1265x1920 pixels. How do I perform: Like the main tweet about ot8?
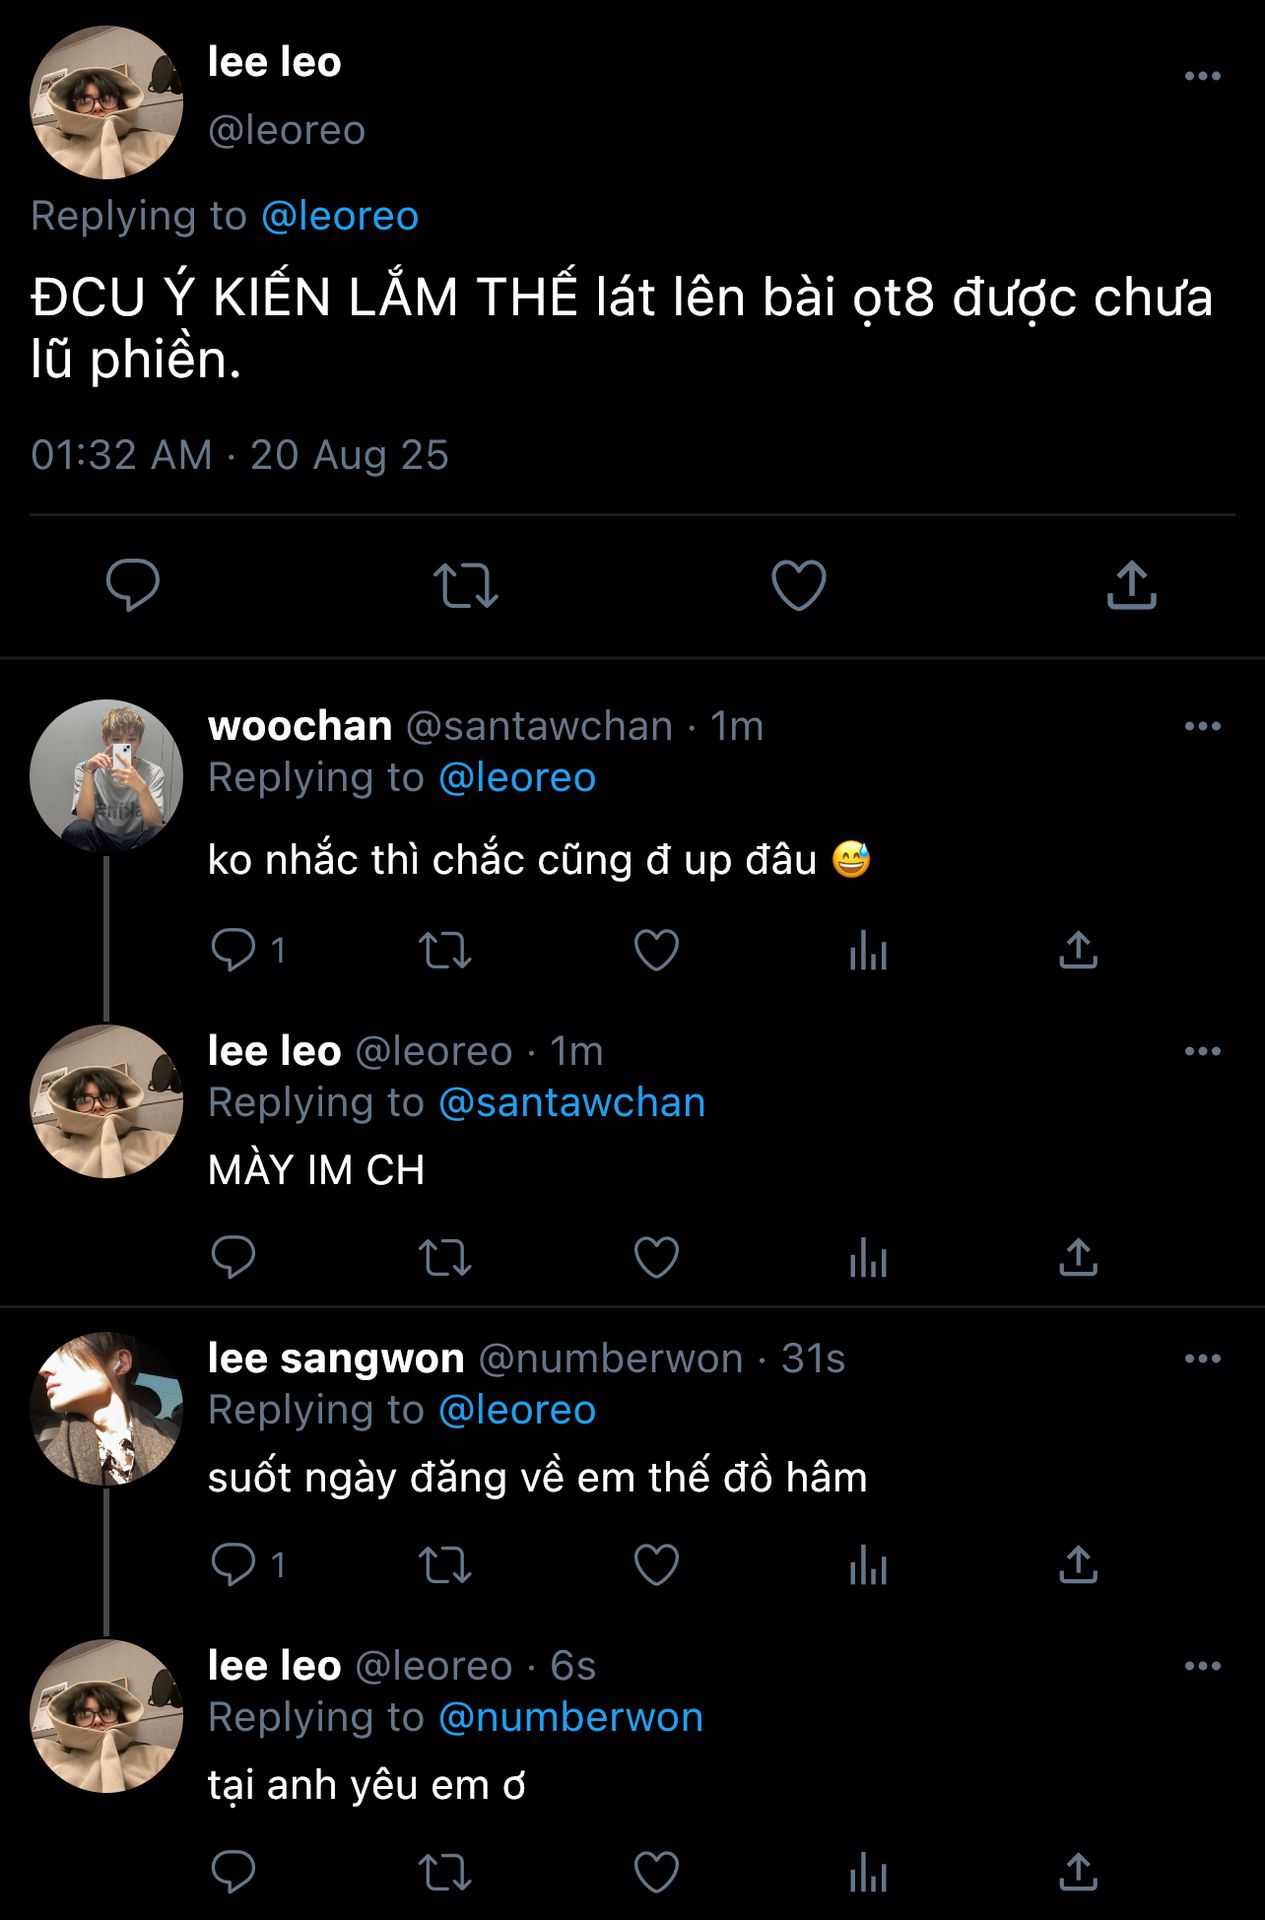click(798, 585)
